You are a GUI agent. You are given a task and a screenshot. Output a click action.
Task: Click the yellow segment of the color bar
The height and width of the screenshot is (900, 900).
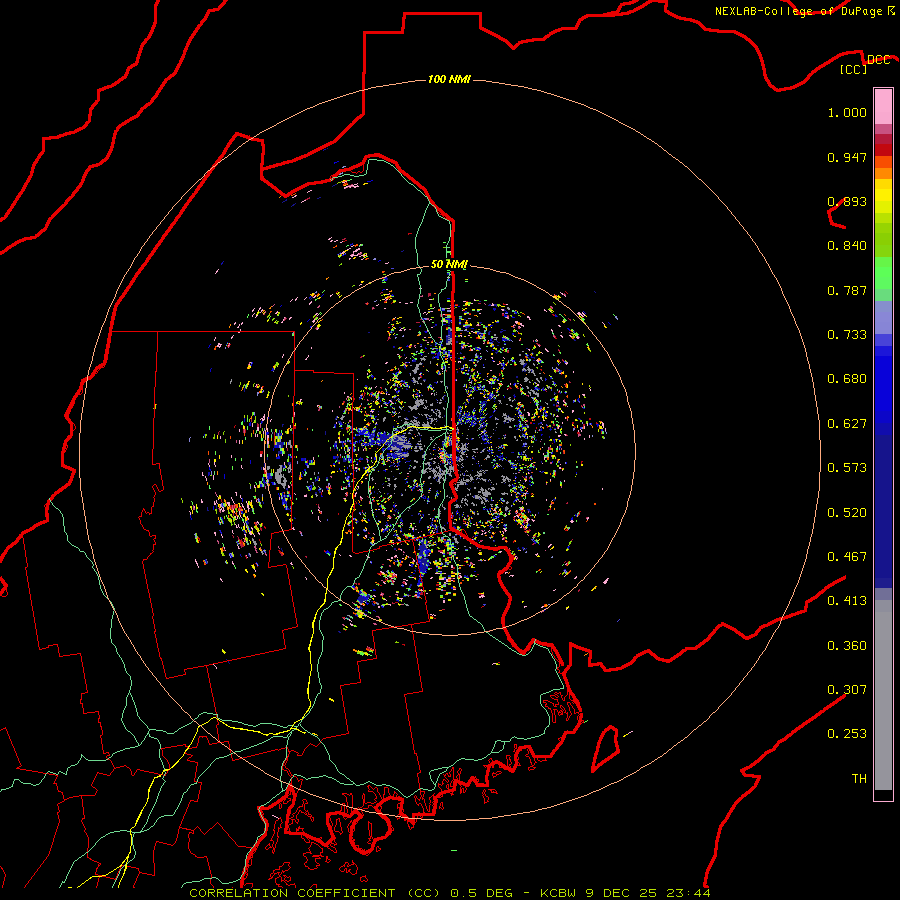coord(883,196)
